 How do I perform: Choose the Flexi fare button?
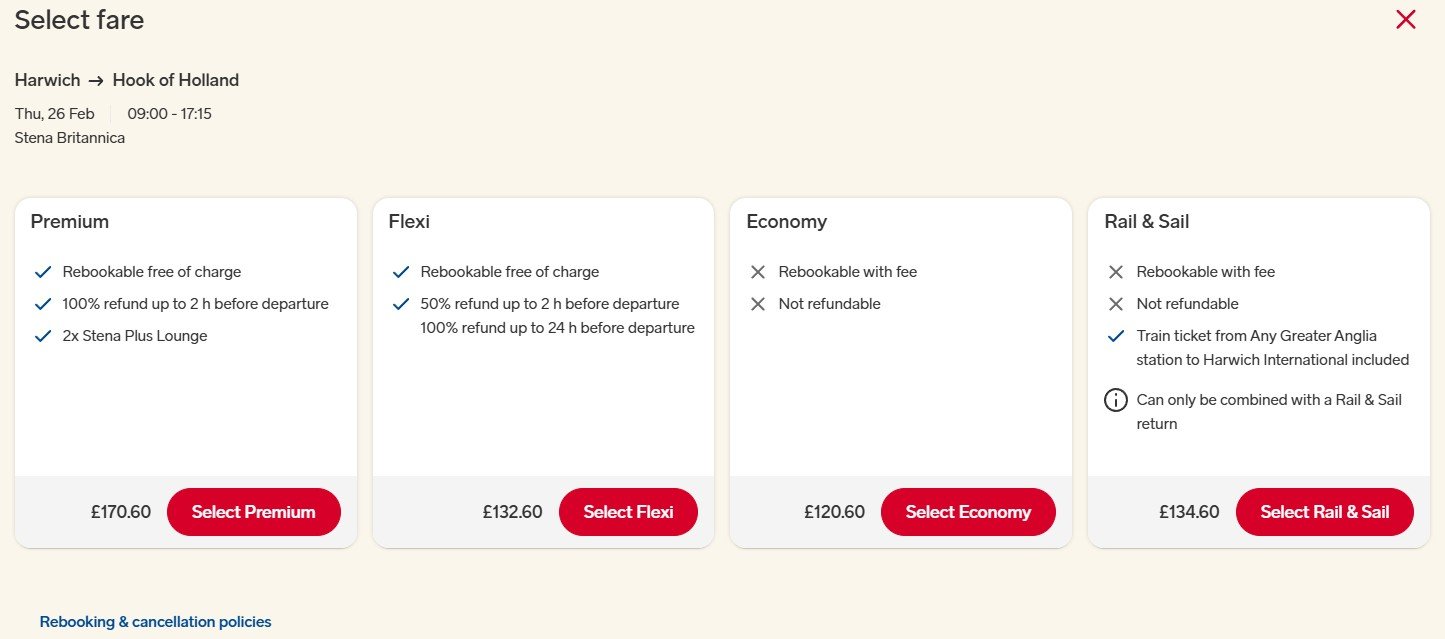click(x=628, y=512)
